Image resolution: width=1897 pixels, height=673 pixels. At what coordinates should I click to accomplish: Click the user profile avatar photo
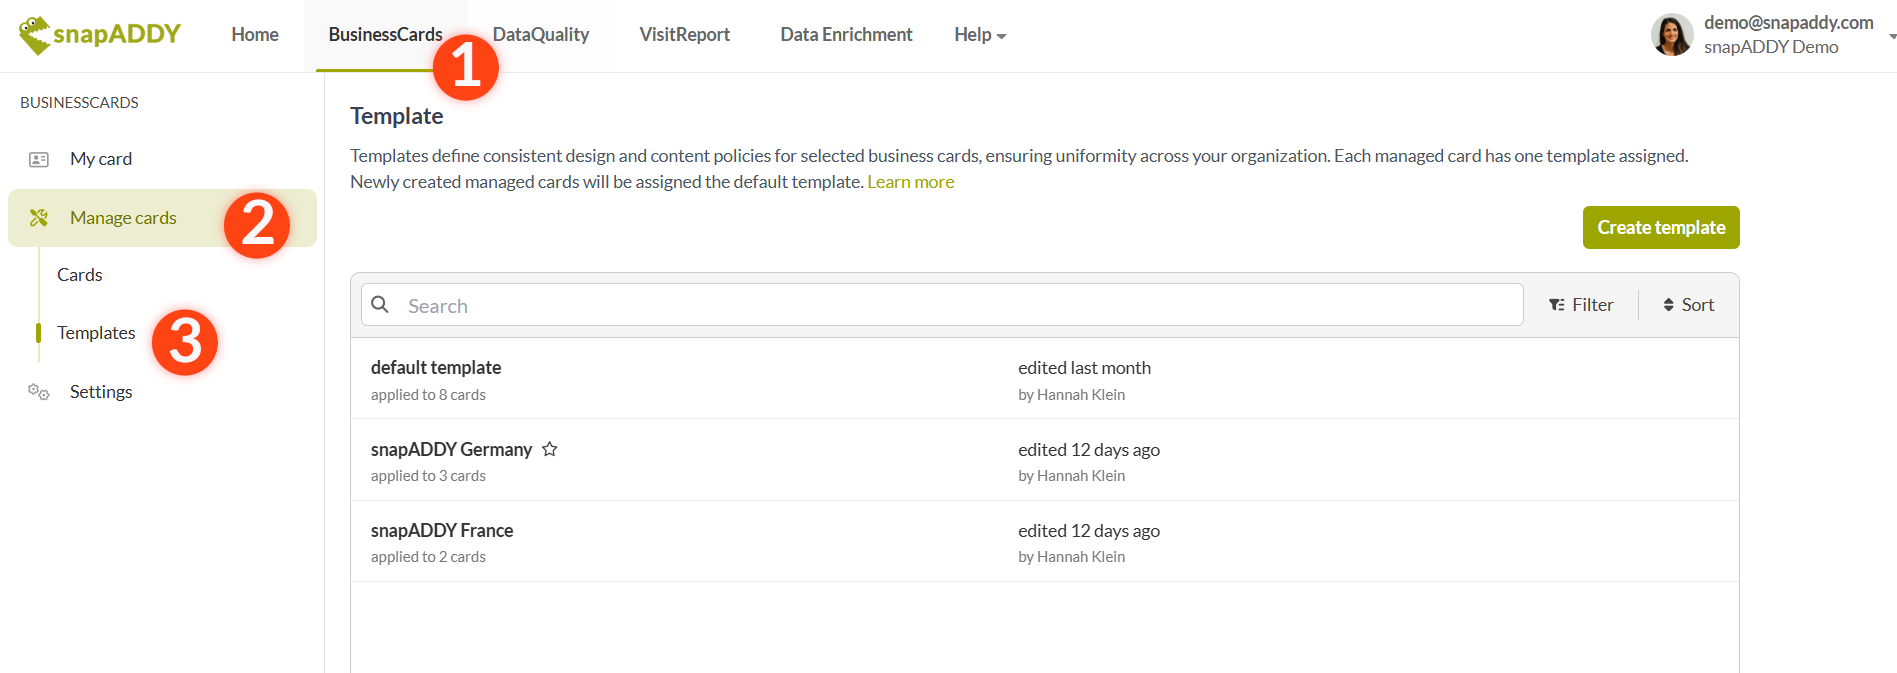1671,35
